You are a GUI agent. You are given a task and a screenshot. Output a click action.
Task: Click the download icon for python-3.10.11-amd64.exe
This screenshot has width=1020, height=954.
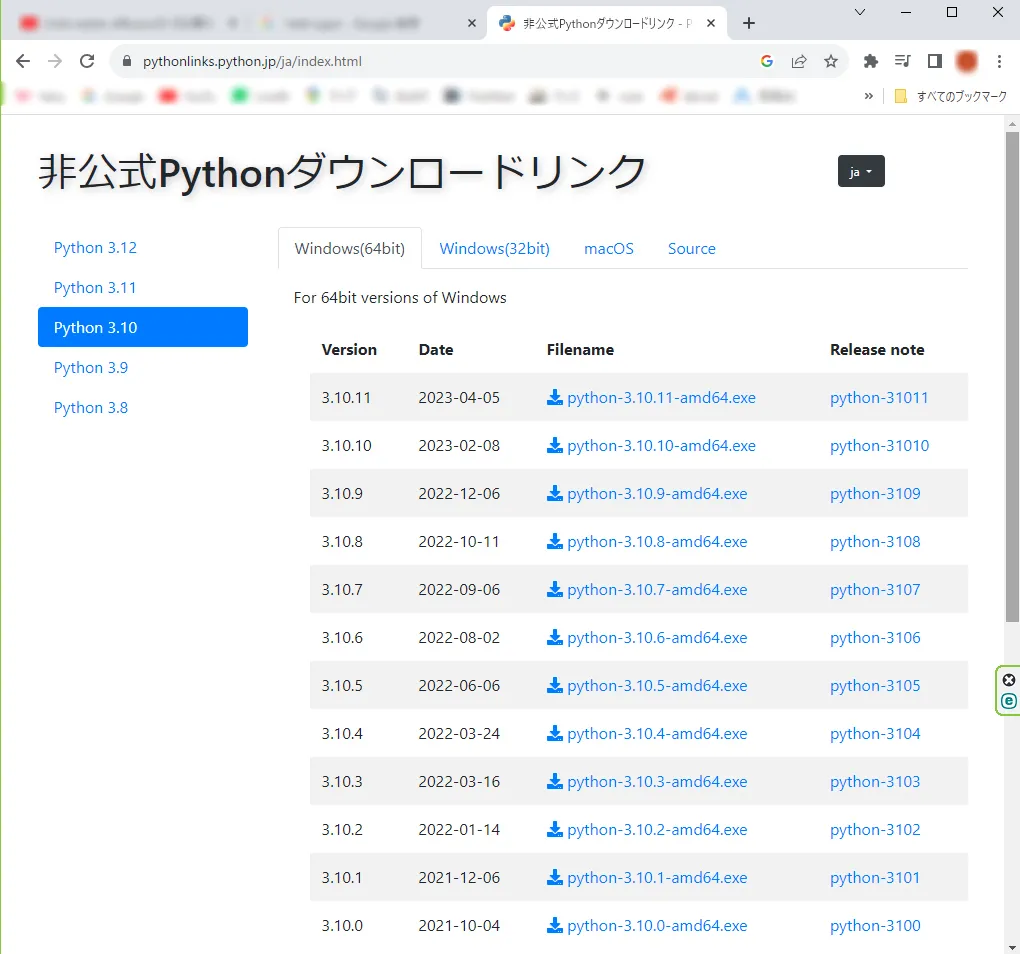554,397
